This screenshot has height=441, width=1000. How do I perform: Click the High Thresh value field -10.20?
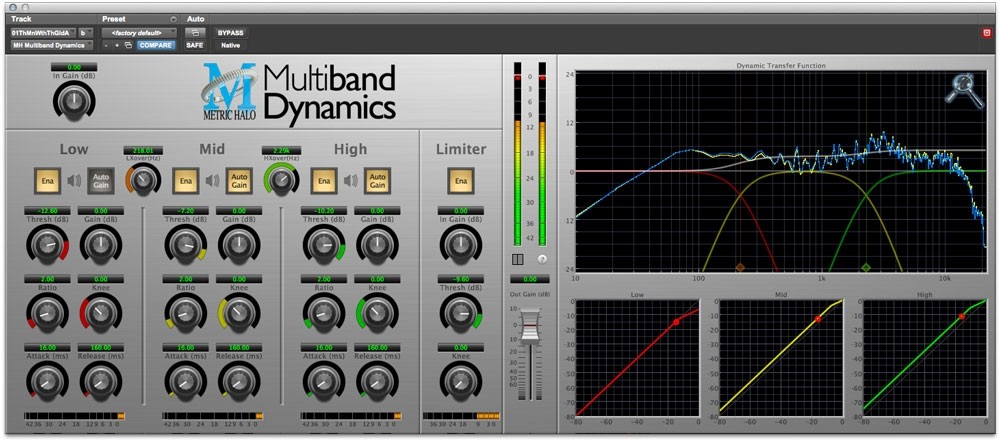(324, 211)
